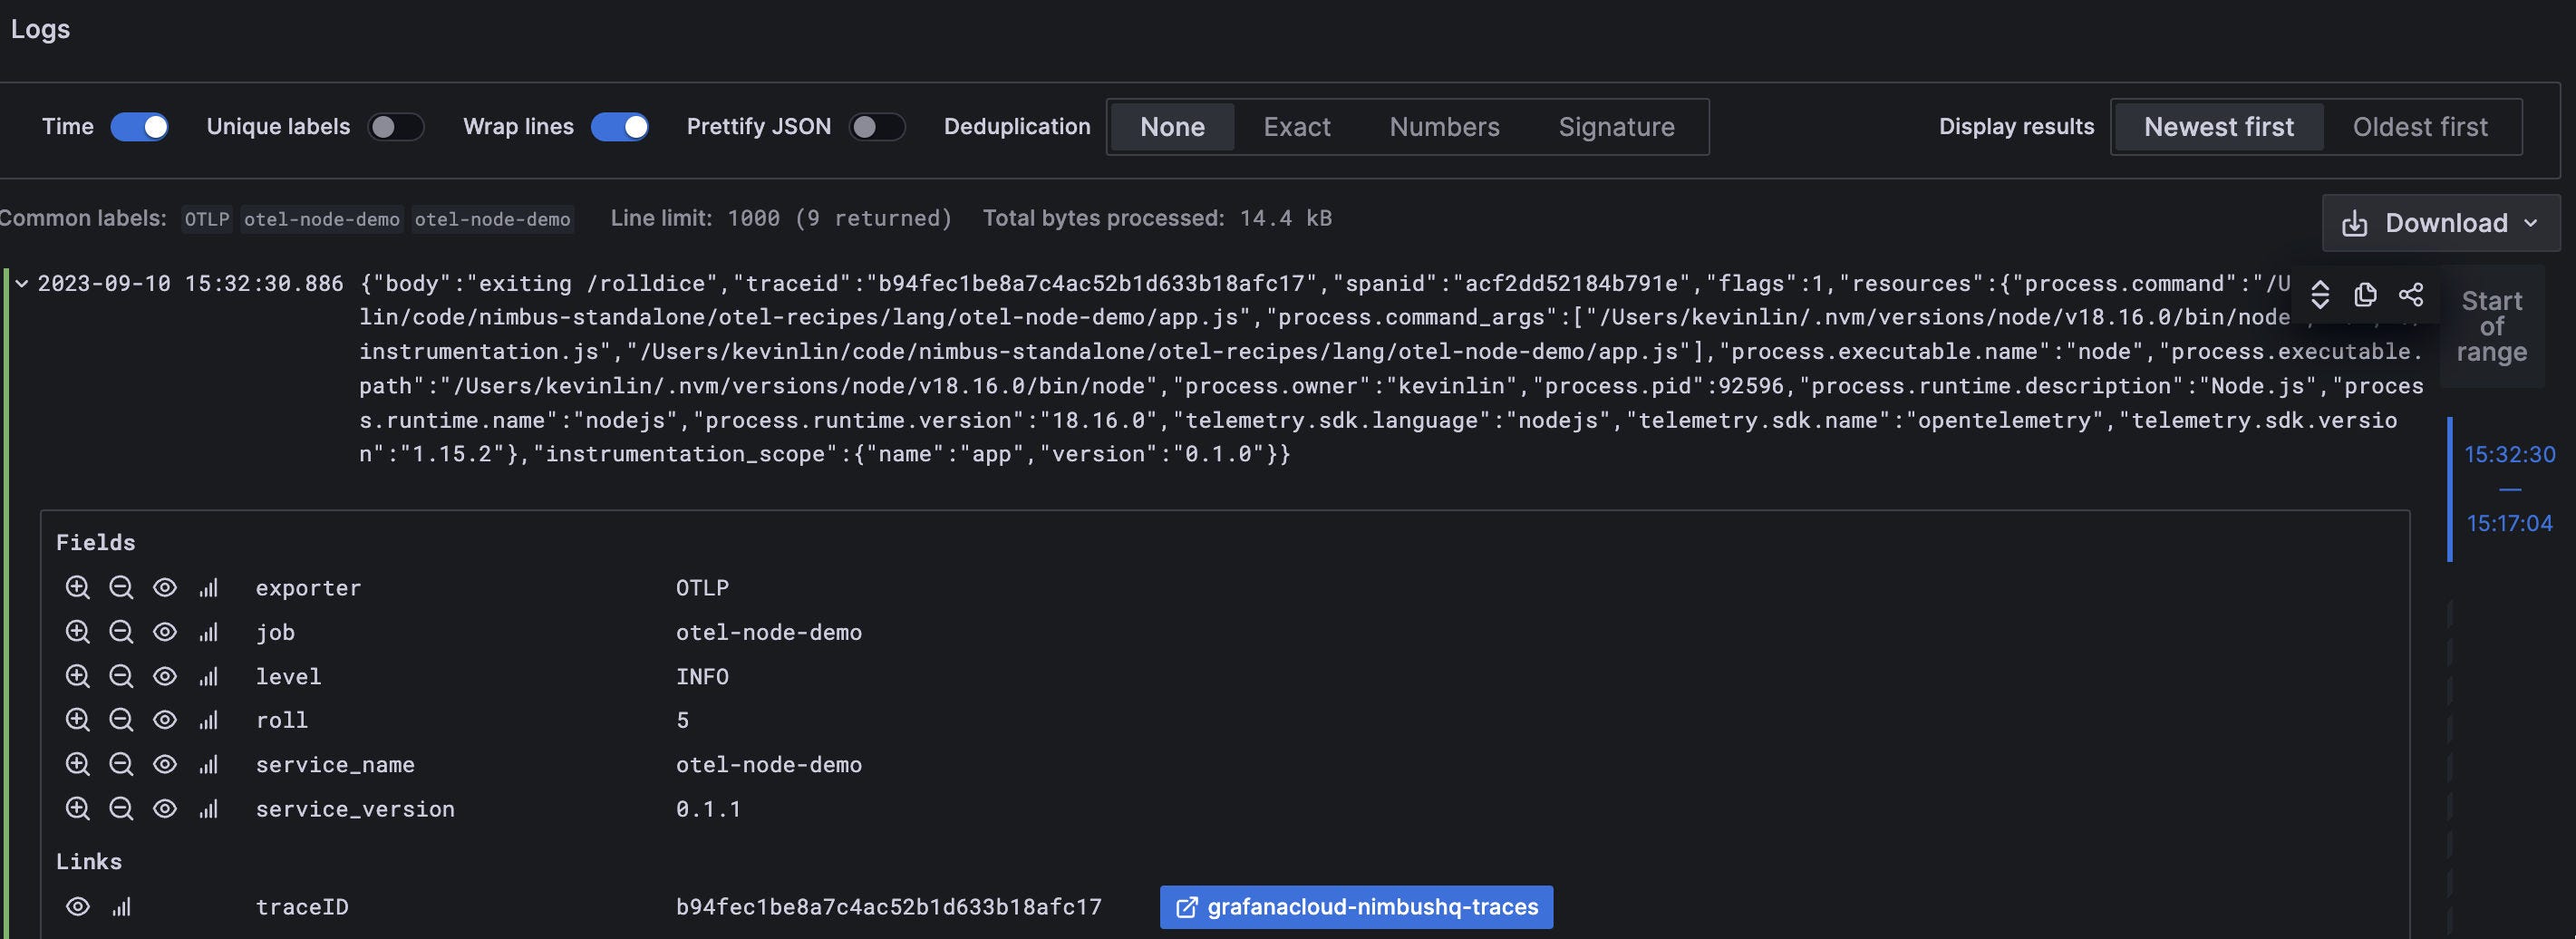Viewport: 2576px width, 939px height.
Task: Select Signature deduplication mode
Action: 1616,127
